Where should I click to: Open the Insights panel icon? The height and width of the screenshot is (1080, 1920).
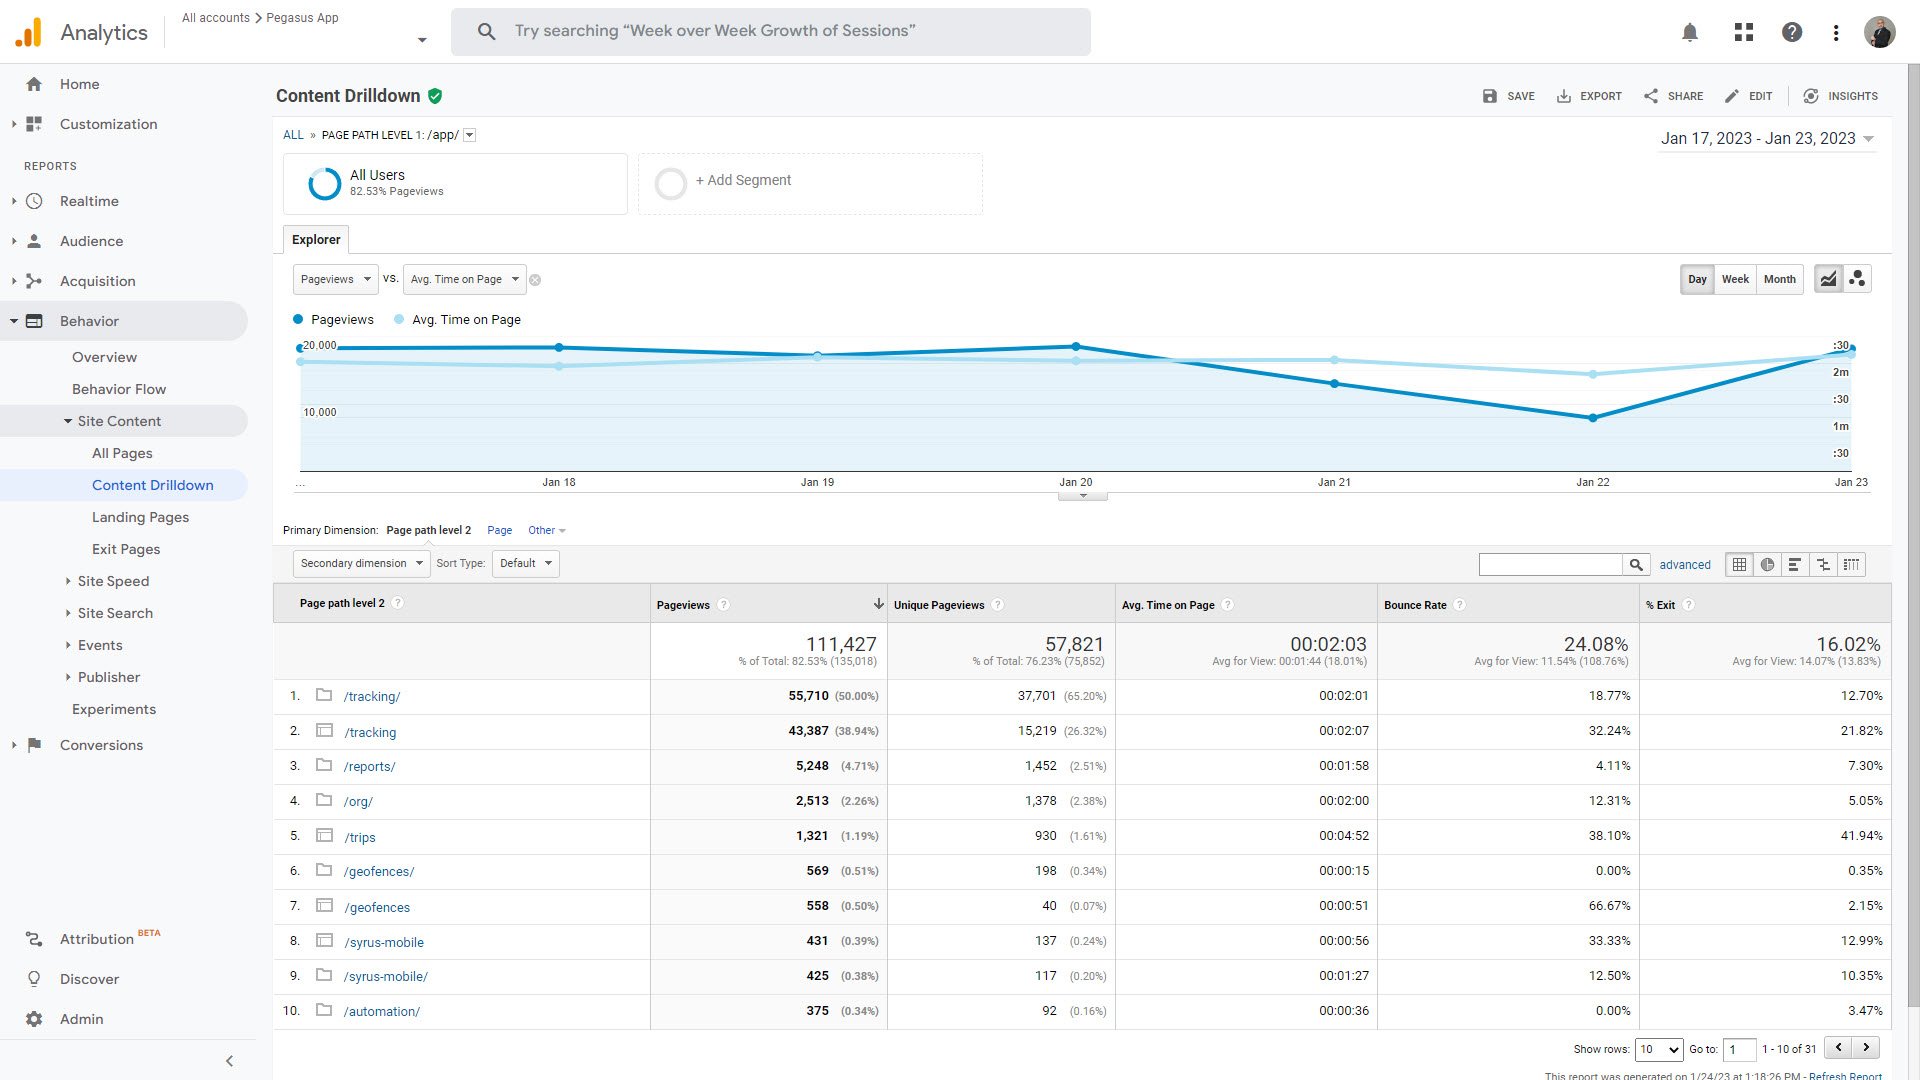tap(1811, 96)
